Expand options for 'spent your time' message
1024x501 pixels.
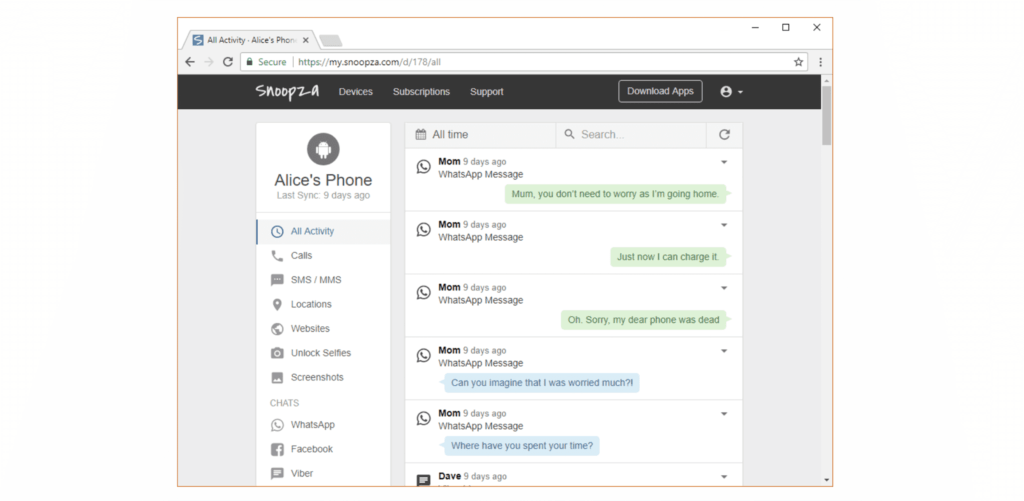(x=724, y=413)
